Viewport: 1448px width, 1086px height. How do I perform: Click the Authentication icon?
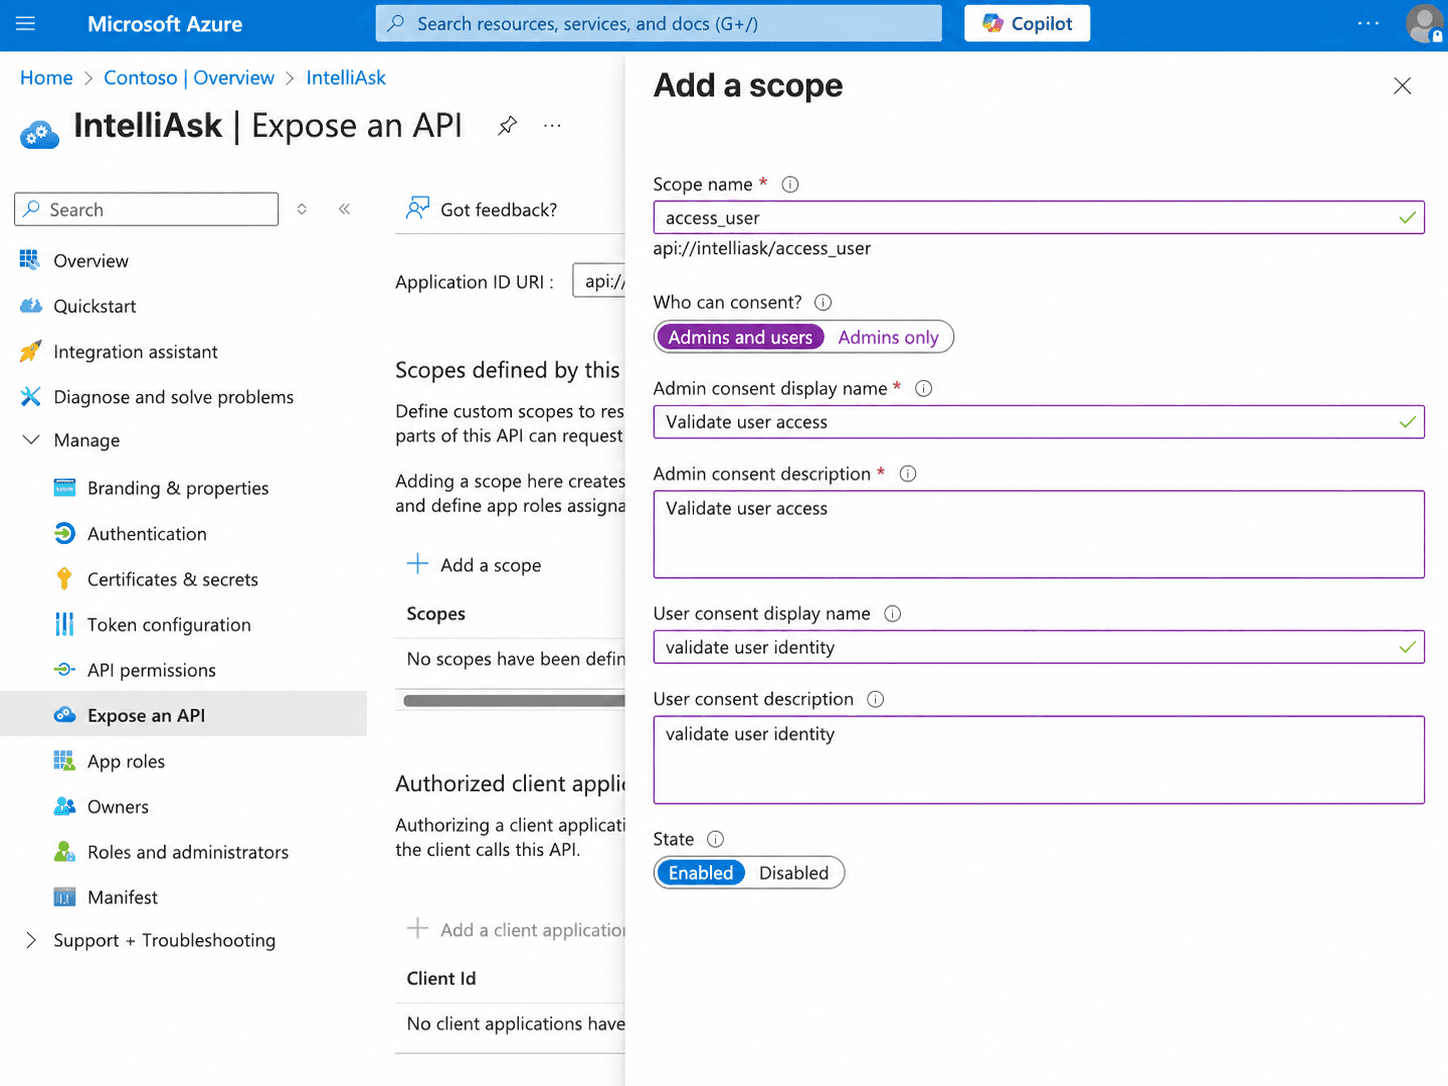tap(65, 533)
